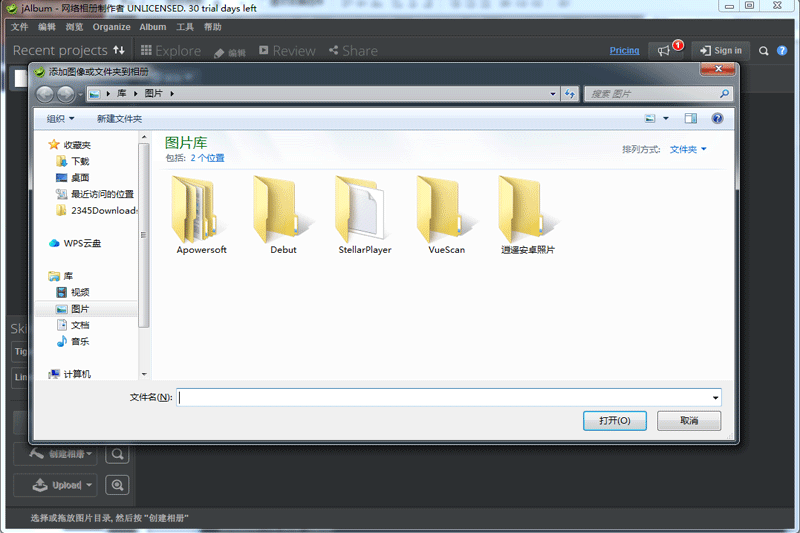Click the 打开(O) button
Image resolution: width=800 pixels, height=533 pixels.
[614, 421]
